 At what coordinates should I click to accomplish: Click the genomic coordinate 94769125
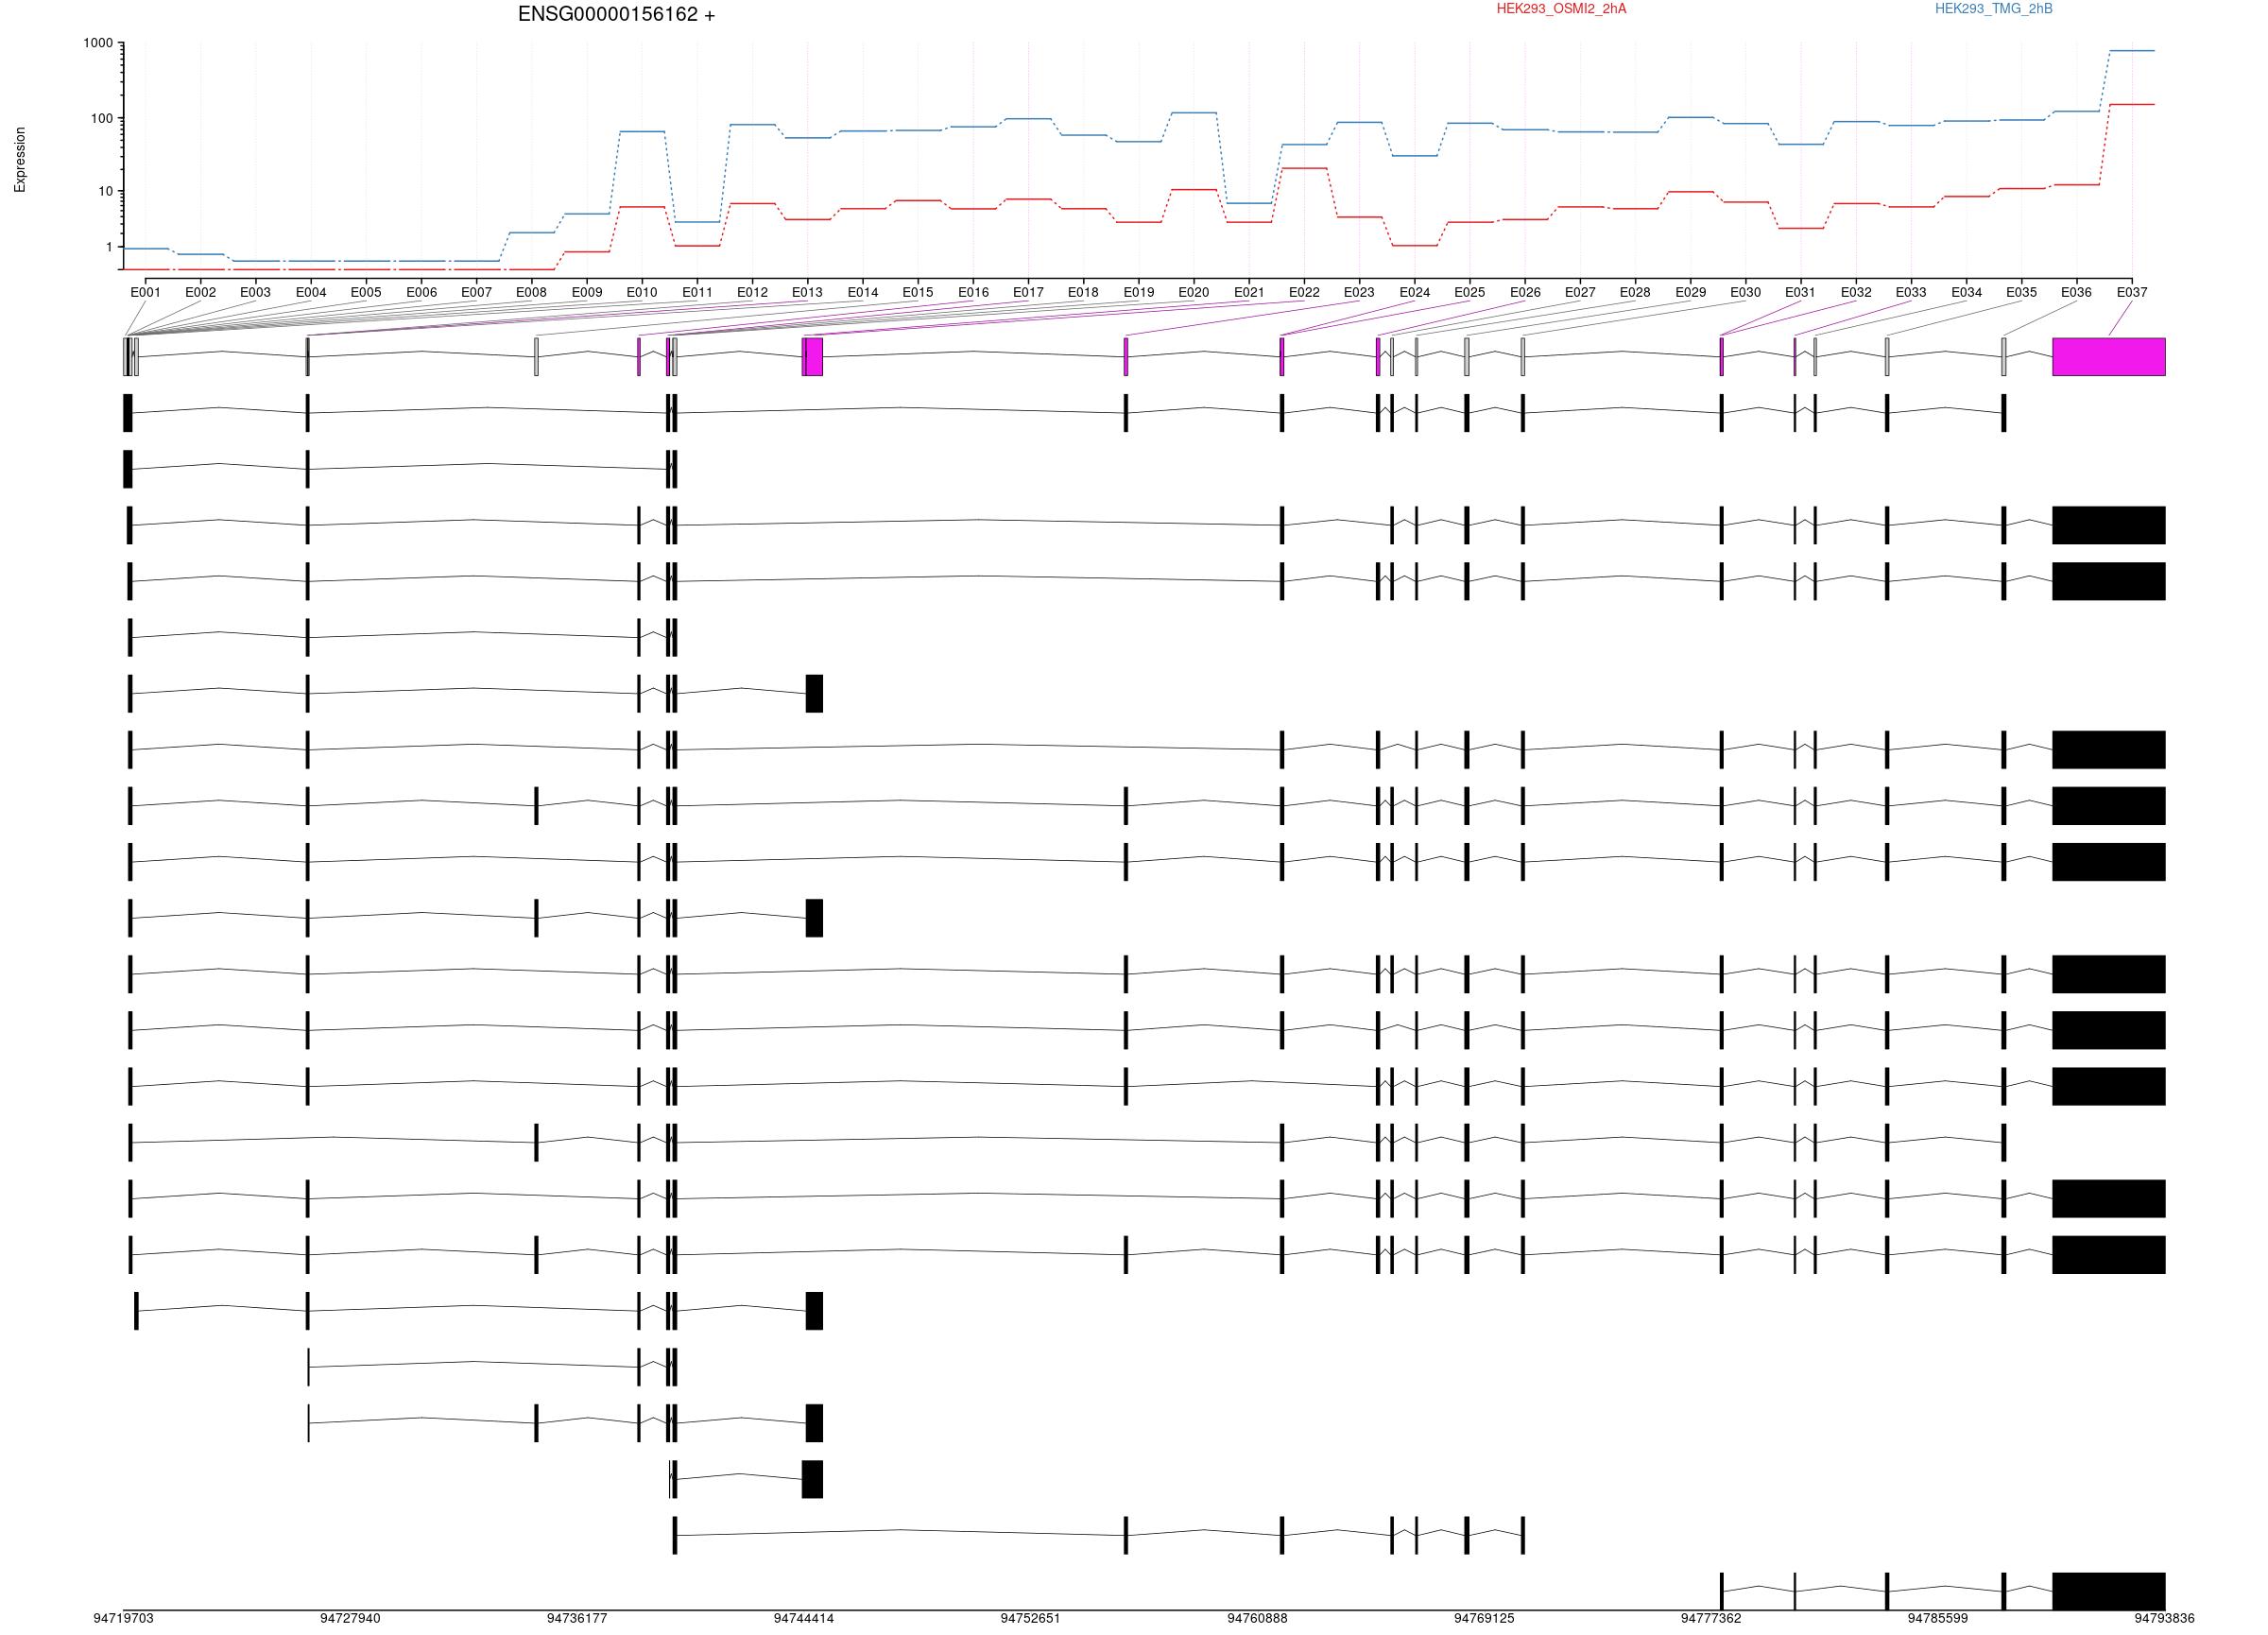(1484, 1618)
